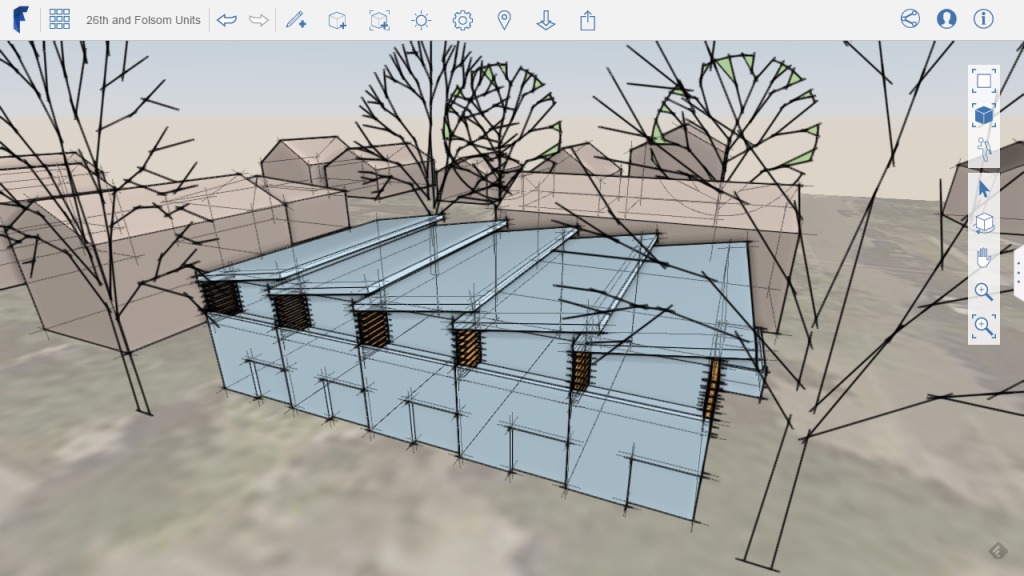Click the location pin tool
Image resolution: width=1024 pixels, height=576 pixels.
504,19
